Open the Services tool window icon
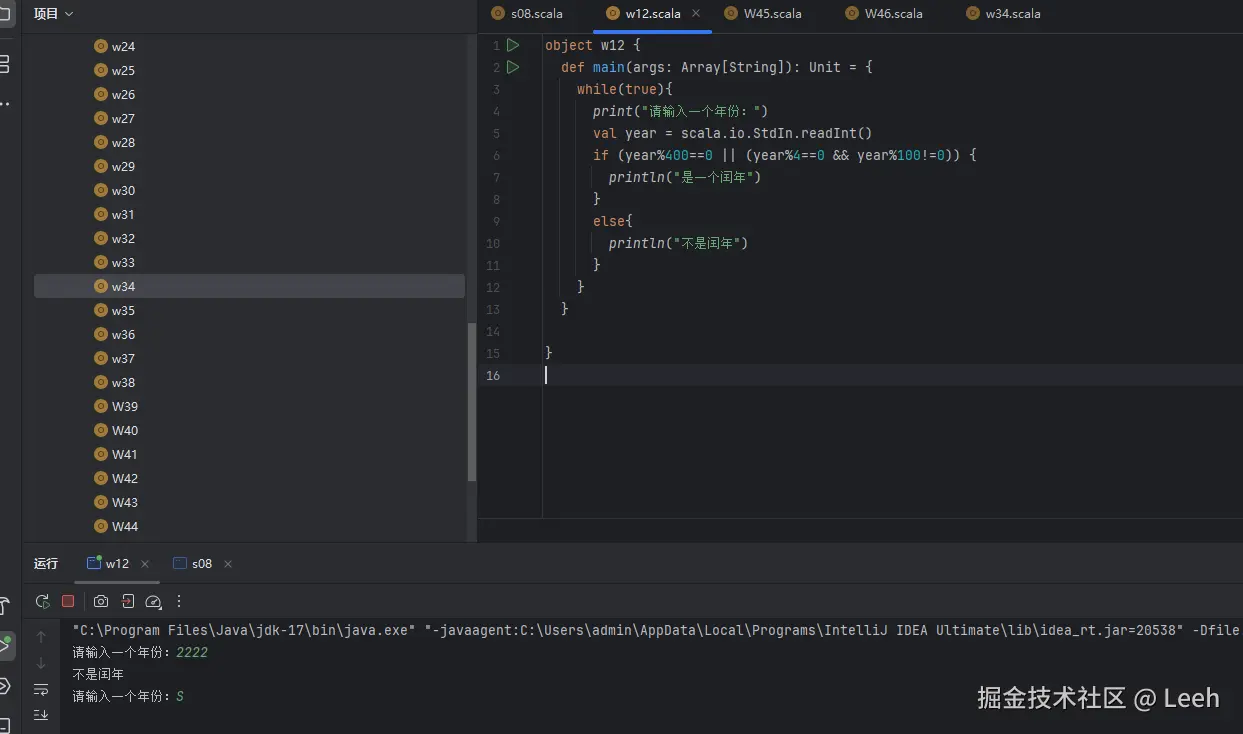The width and height of the screenshot is (1243, 734). pyautogui.click(x=5, y=686)
